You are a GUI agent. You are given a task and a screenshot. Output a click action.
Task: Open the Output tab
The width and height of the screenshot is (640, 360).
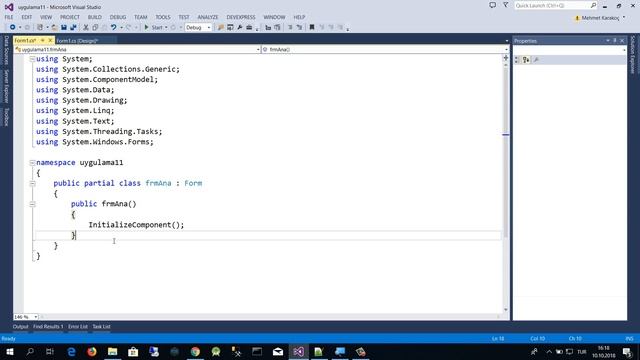20,327
